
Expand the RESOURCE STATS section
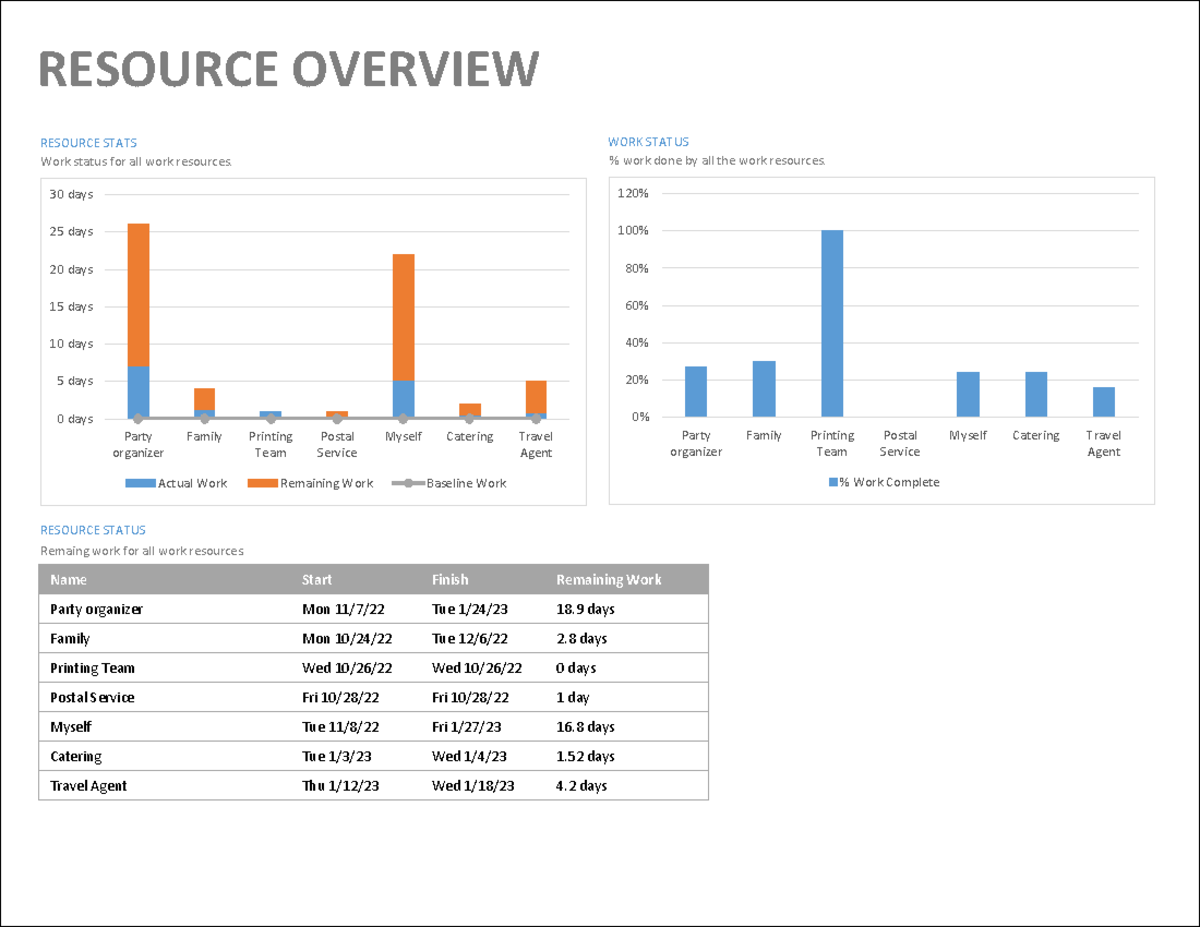click(89, 142)
